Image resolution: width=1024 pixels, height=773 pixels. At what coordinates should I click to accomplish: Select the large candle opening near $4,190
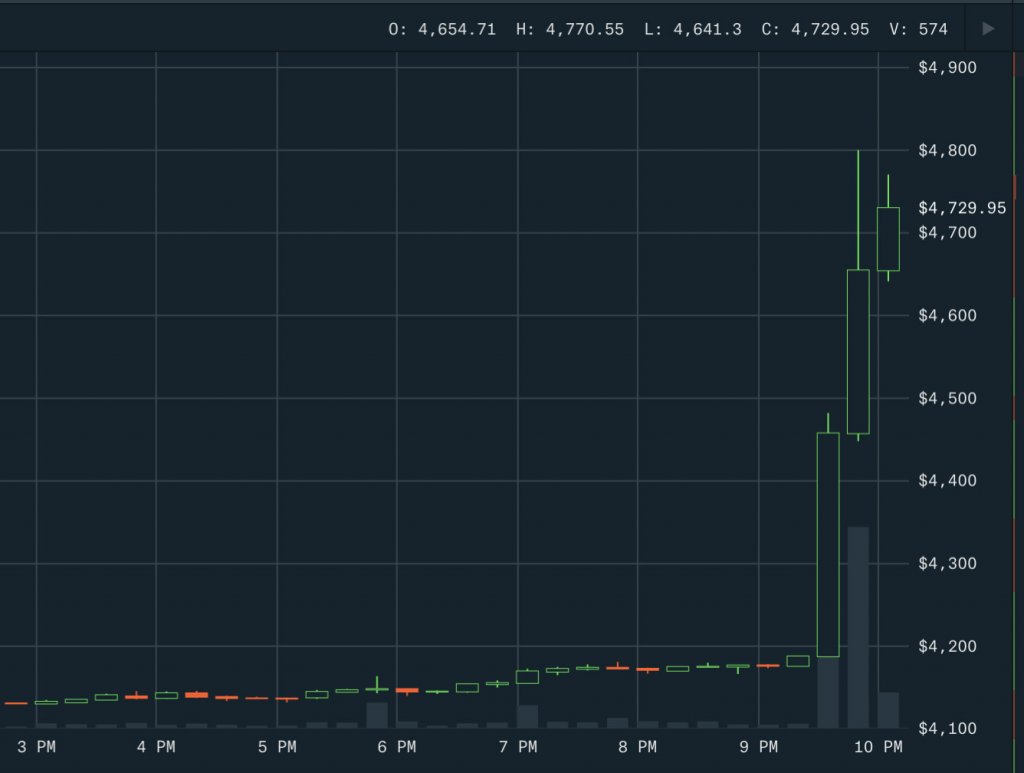(x=828, y=544)
